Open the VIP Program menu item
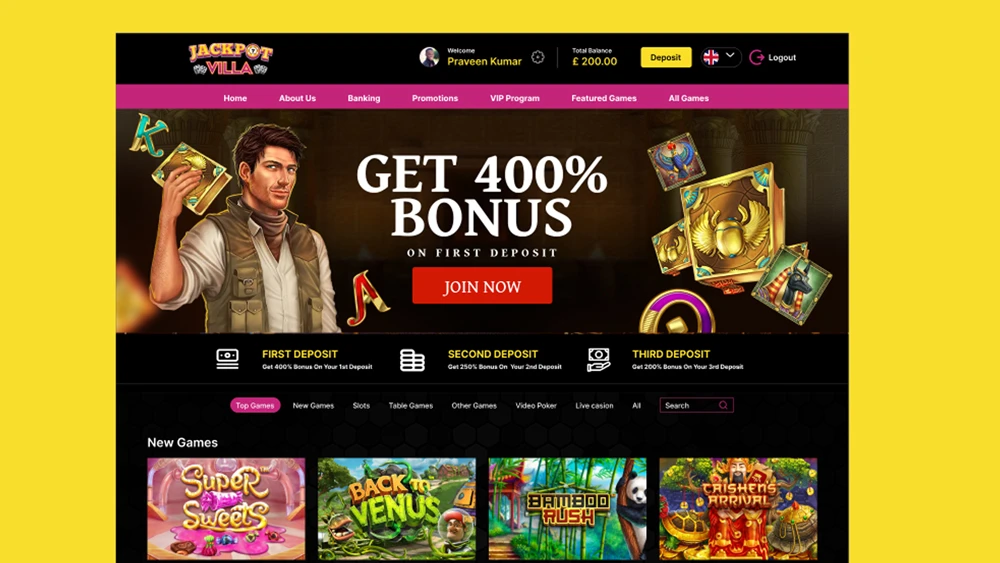The image size is (1000, 563). coord(515,98)
